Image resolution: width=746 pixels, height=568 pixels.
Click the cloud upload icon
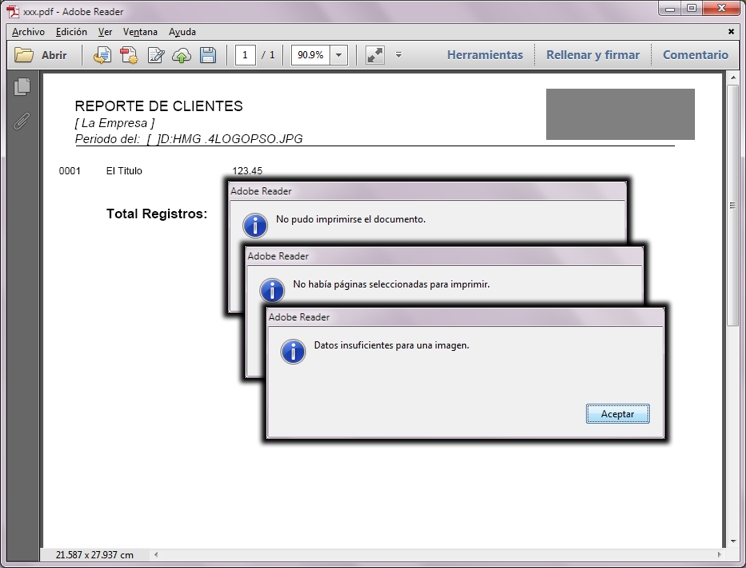(x=182, y=55)
